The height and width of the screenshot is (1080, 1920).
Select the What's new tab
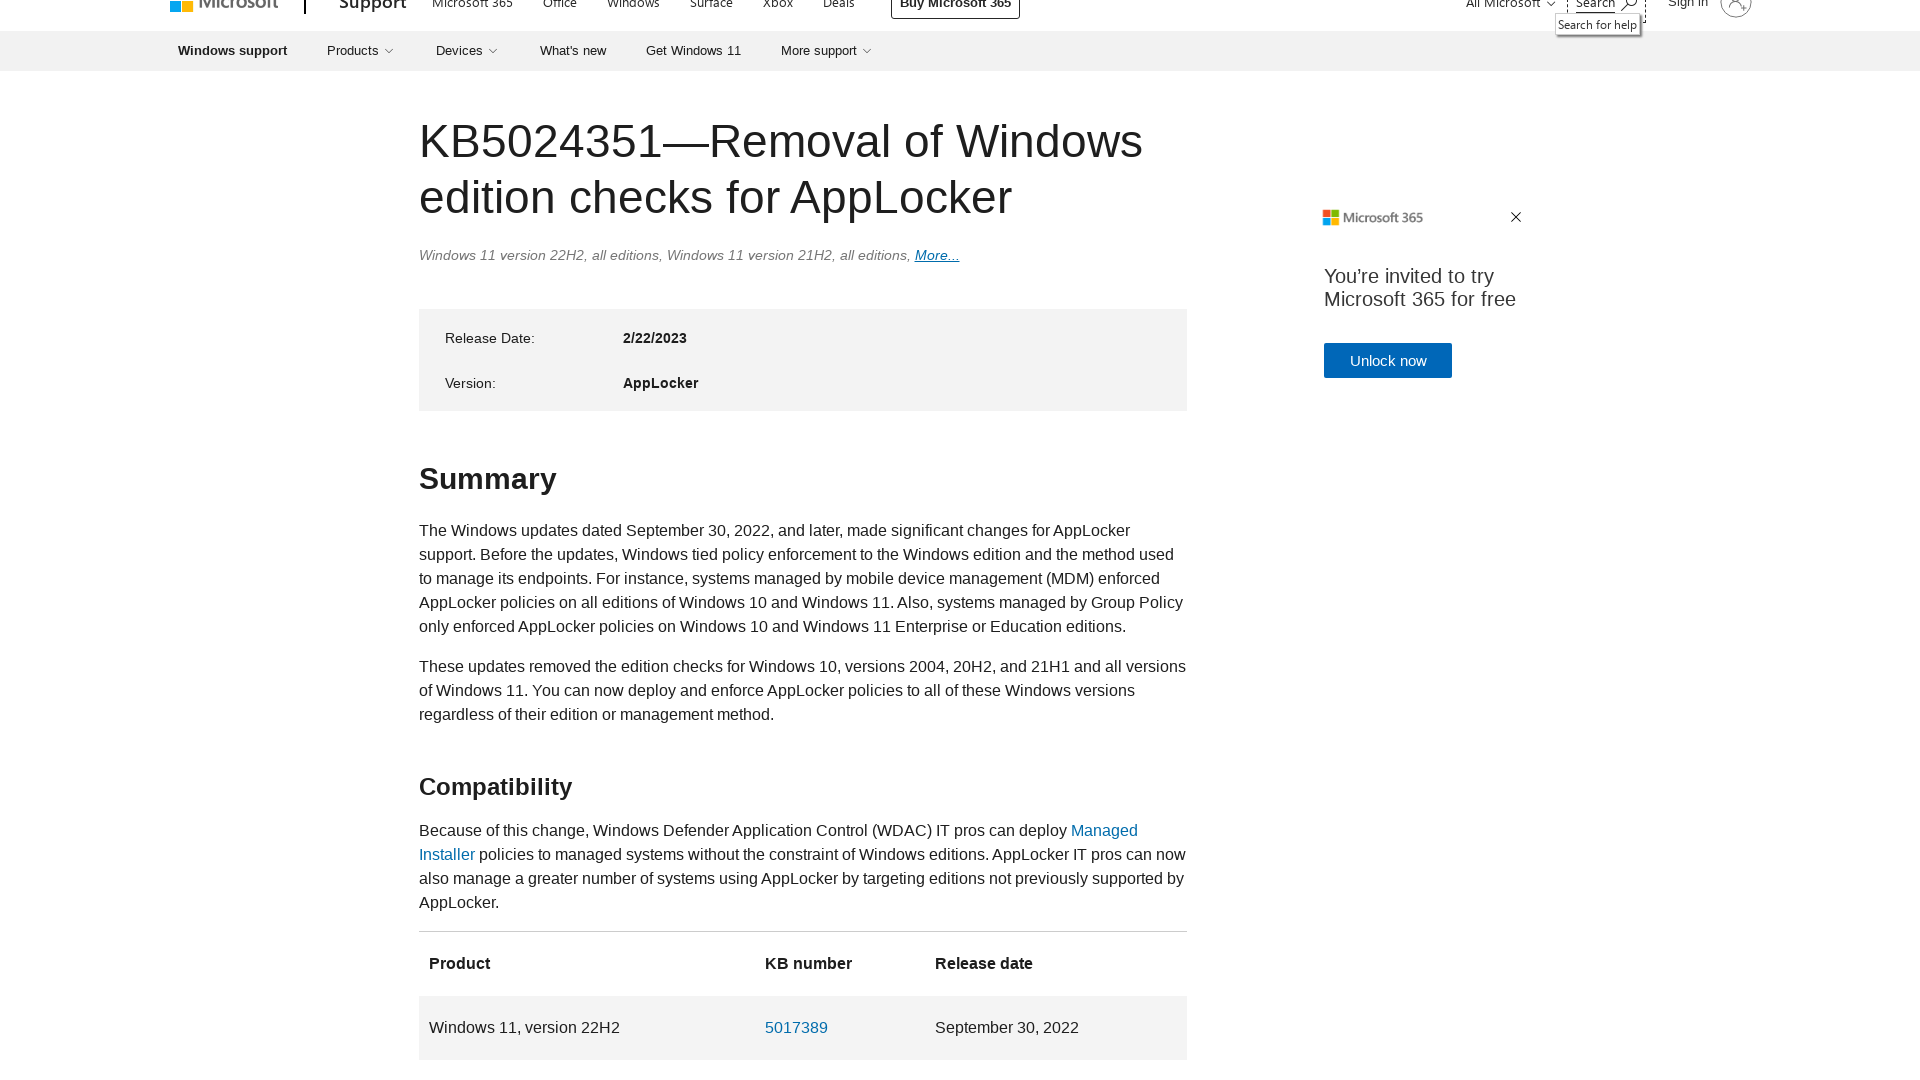(x=572, y=50)
